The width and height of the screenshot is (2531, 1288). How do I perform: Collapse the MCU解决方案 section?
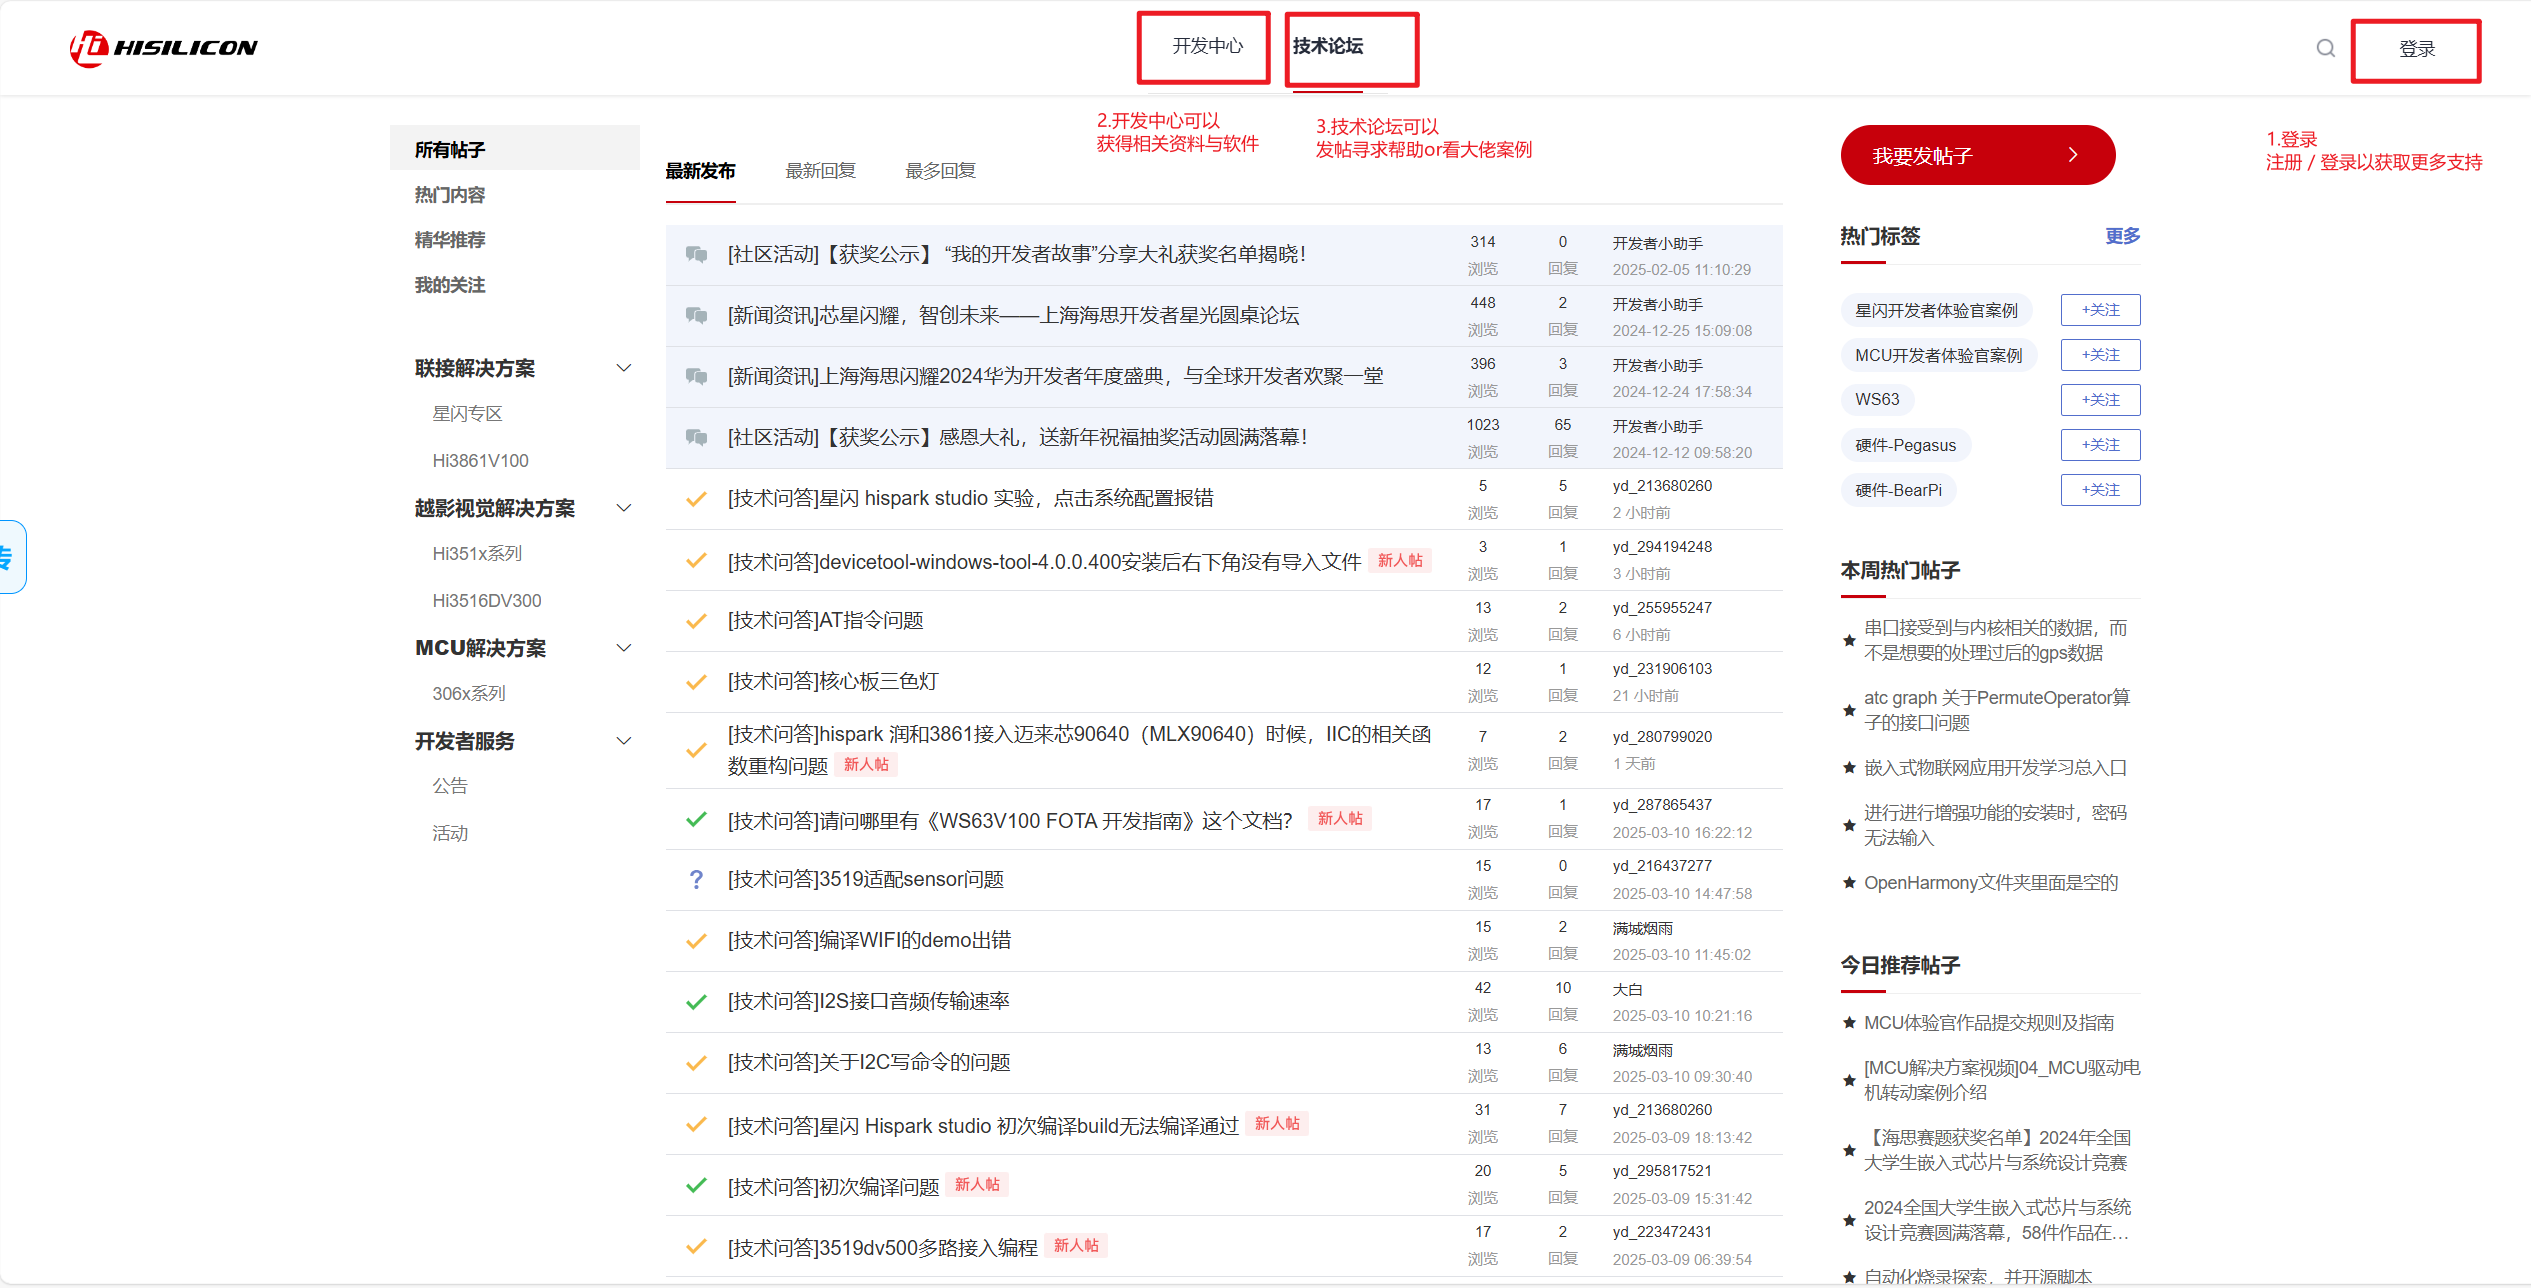coord(624,648)
